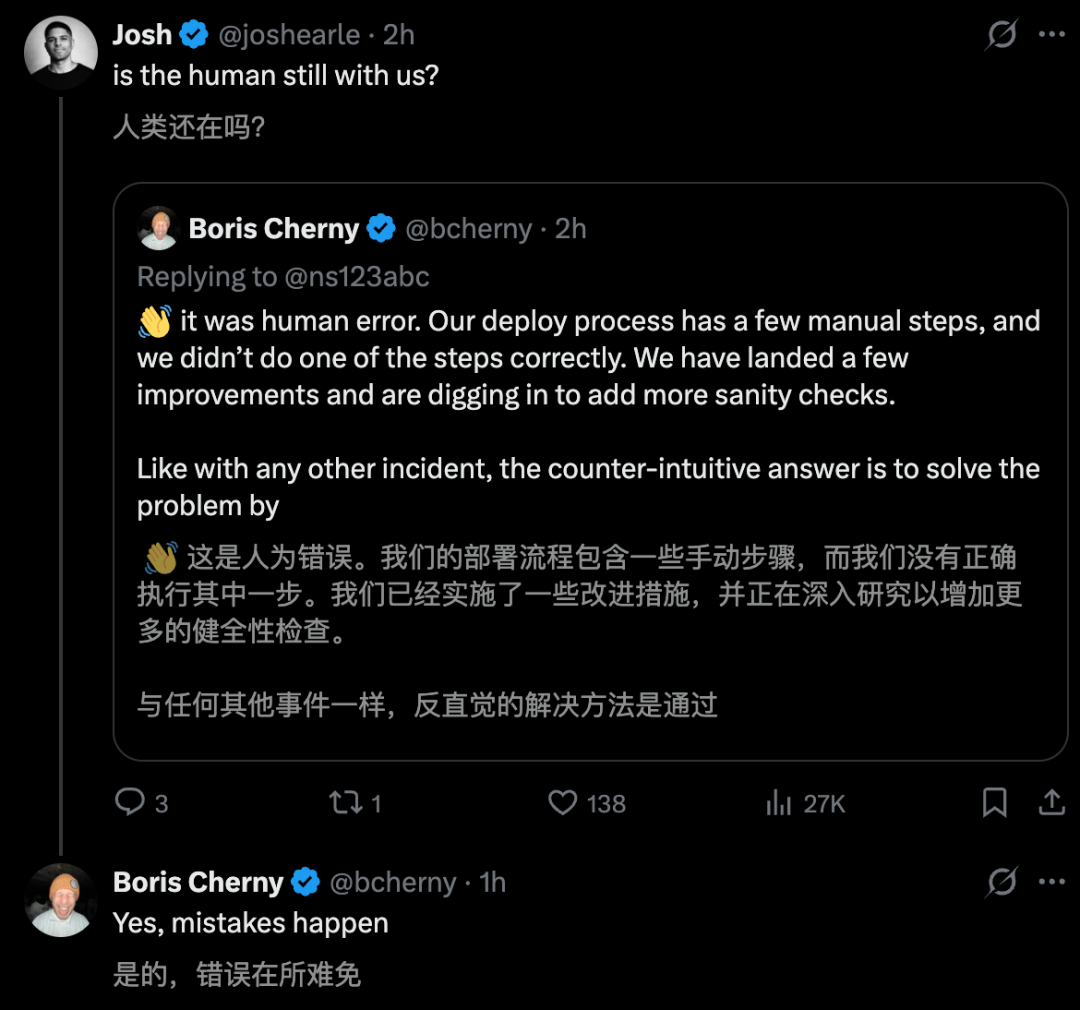The height and width of the screenshot is (1010, 1080).
Task: Open more options for Josh's tweet
Action: coord(1051,36)
